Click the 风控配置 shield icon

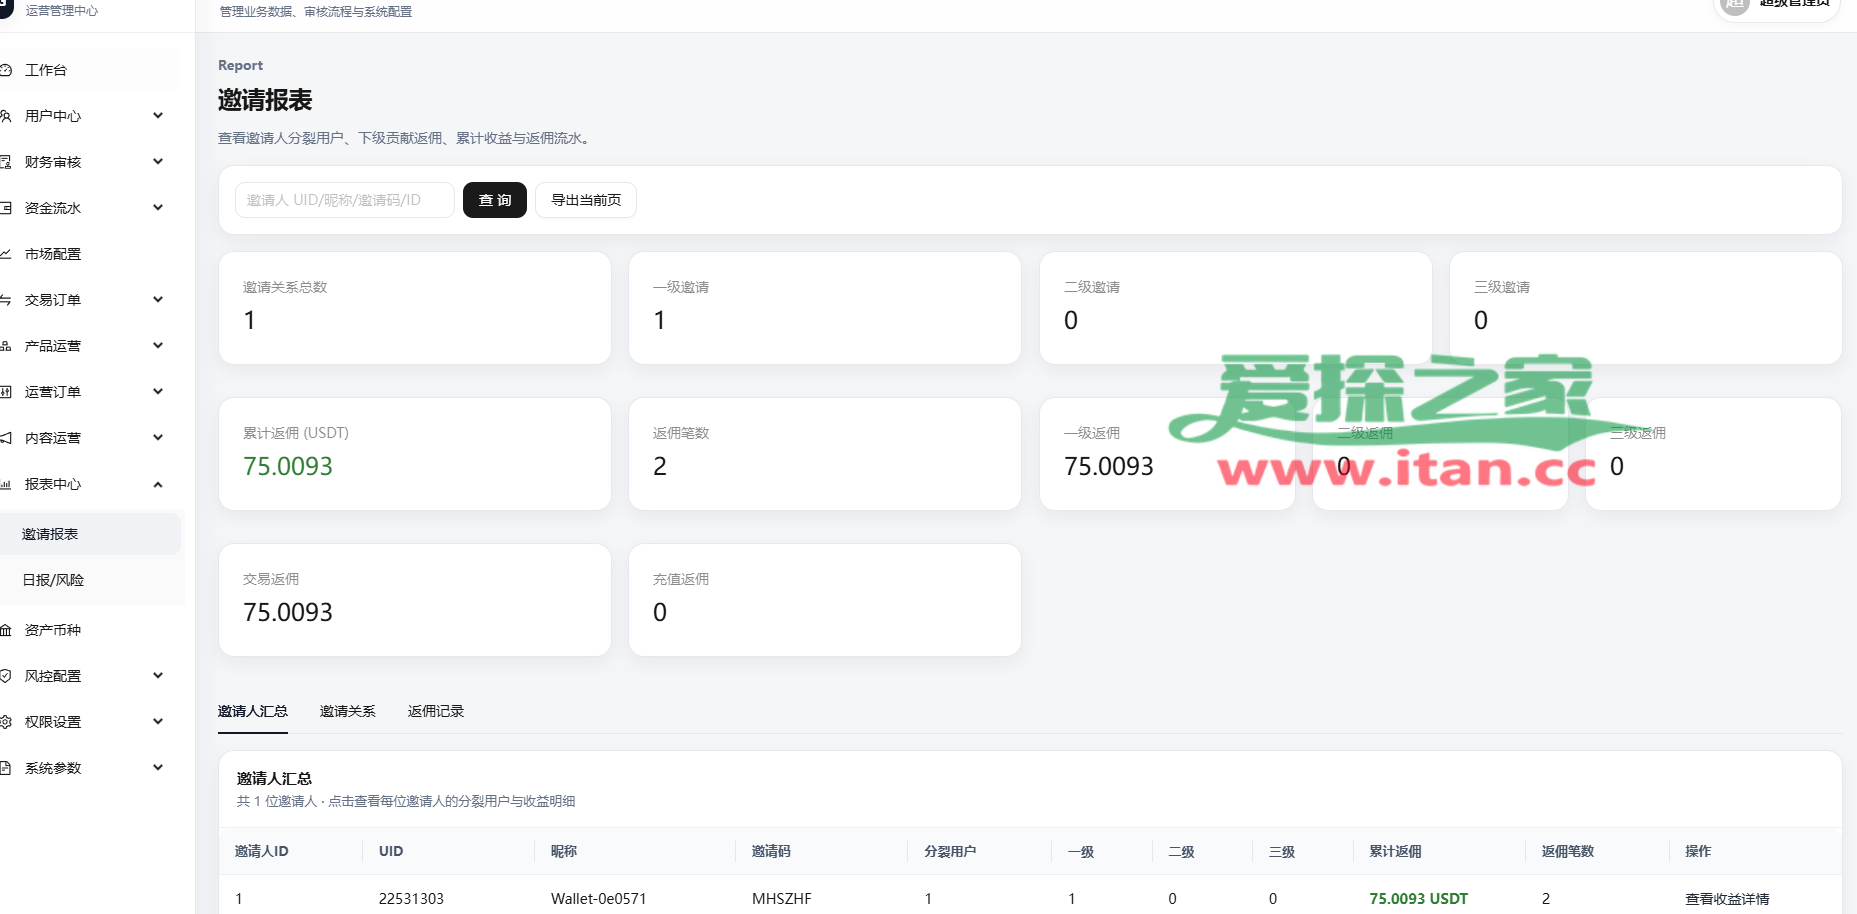point(5,676)
